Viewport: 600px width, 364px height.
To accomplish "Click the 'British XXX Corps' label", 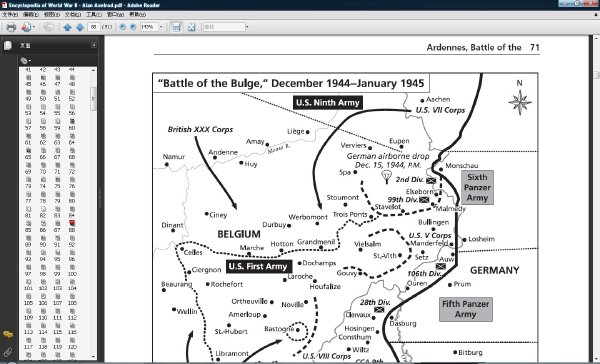I will [x=200, y=129].
